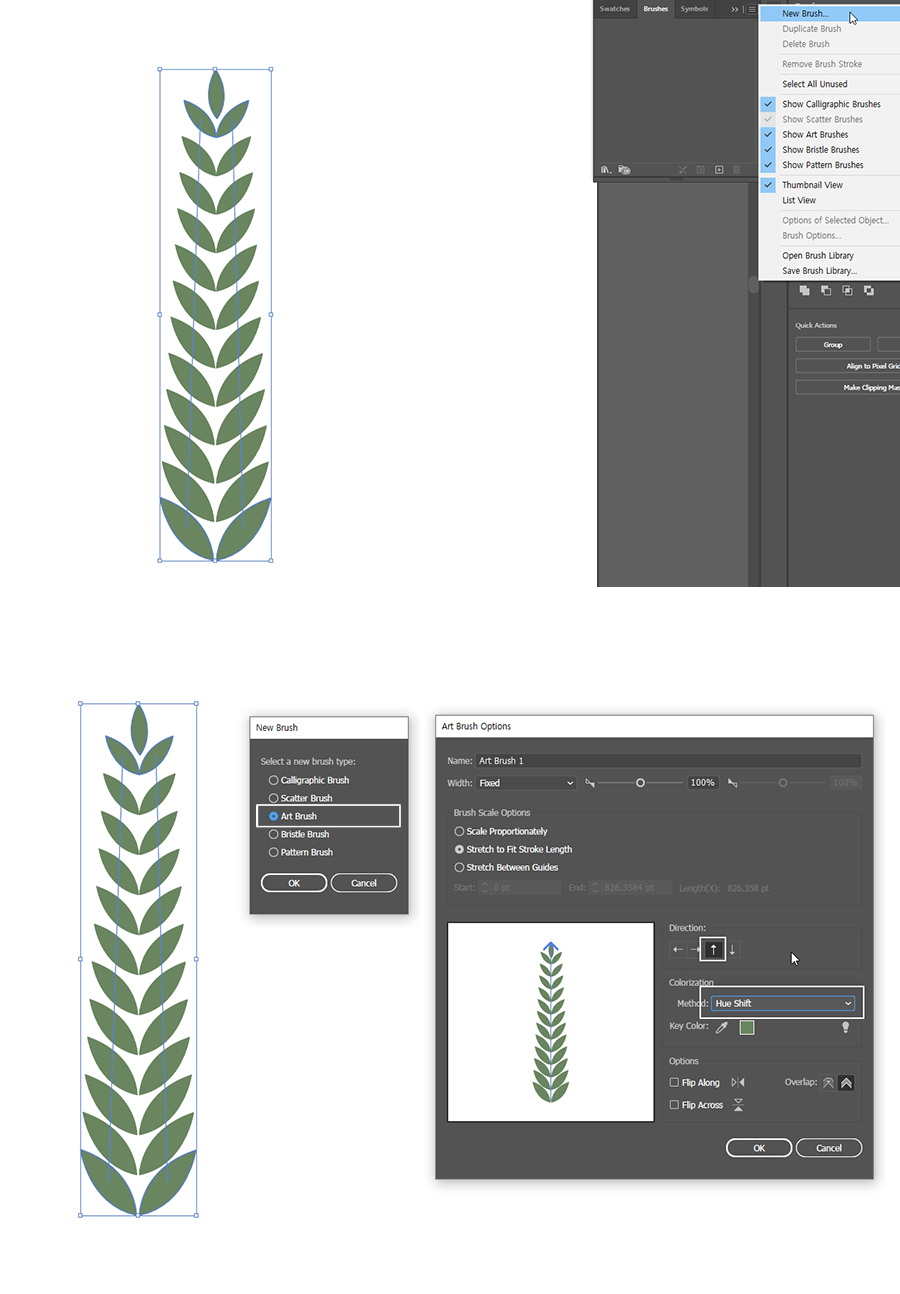900x1294 pixels.
Task: Cancel the Art Brush Options dialog
Action: (x=829, y=1148)
